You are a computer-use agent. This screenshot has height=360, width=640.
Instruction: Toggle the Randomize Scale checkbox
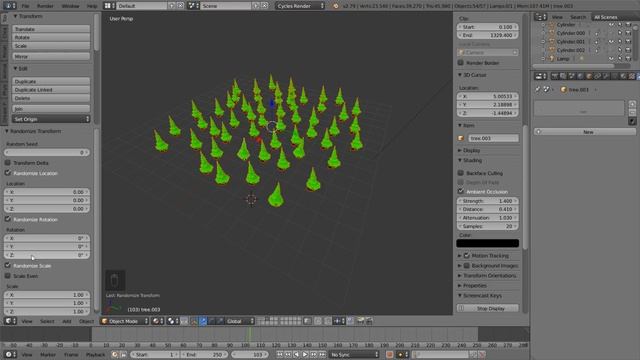[x=8, y=265]
